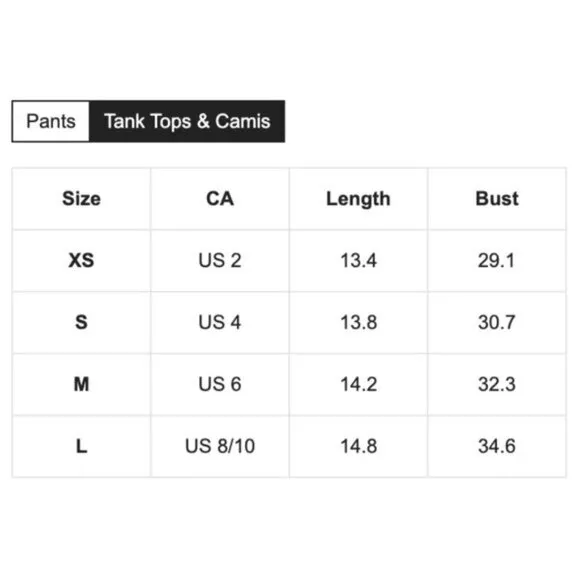Select the S size row label

81,322
